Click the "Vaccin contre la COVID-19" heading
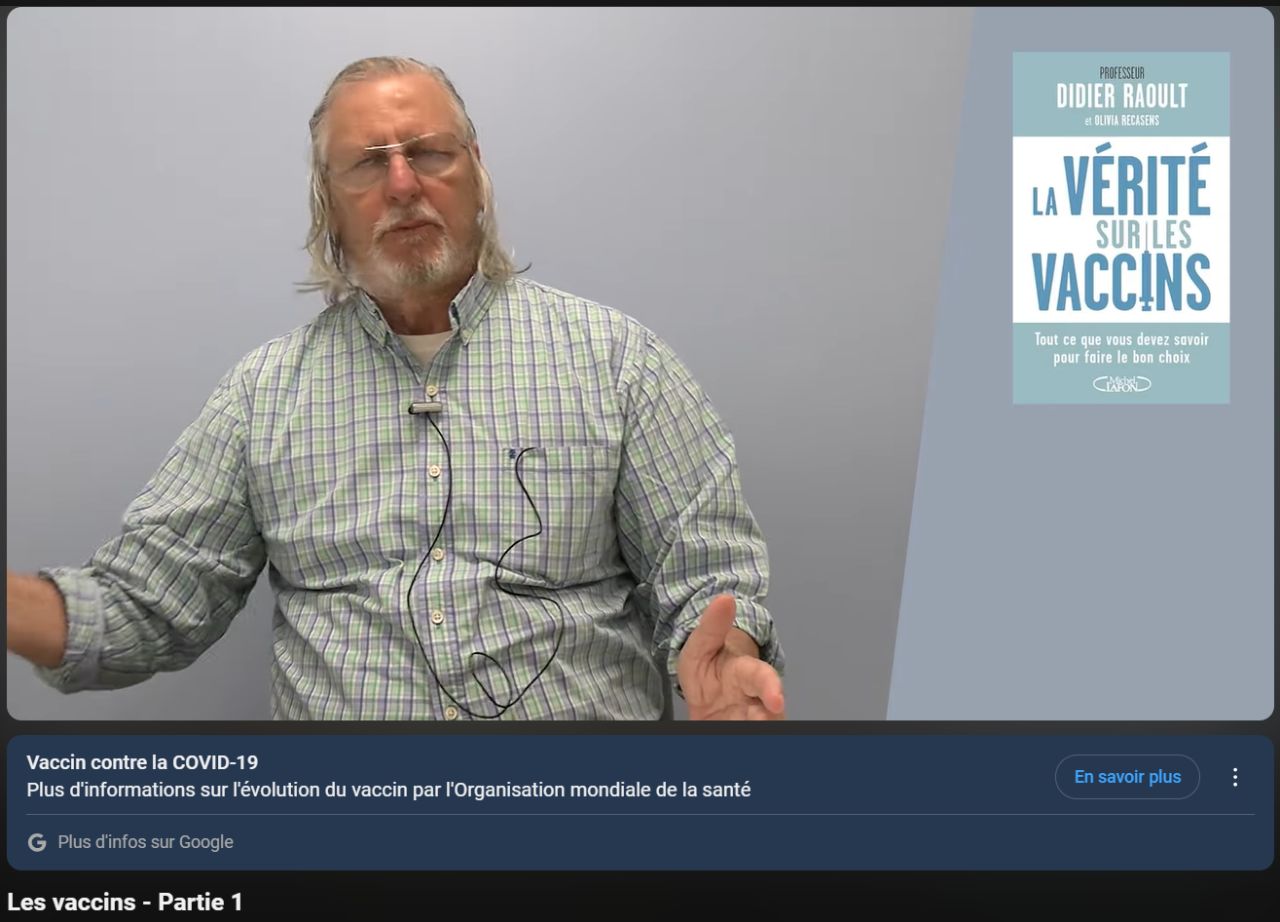This screenshot has width=1280, height=922. pyautogui.click(x=142, y=763)
